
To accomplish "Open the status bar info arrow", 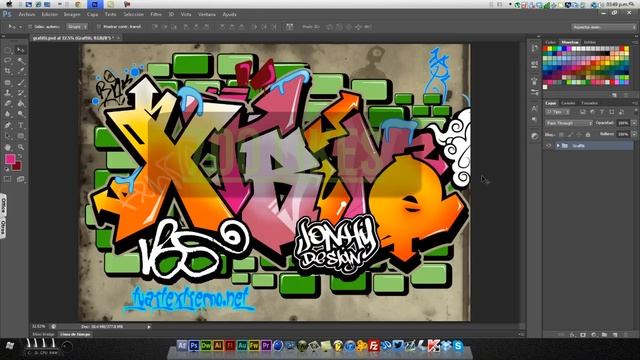I will click(149, 327).
